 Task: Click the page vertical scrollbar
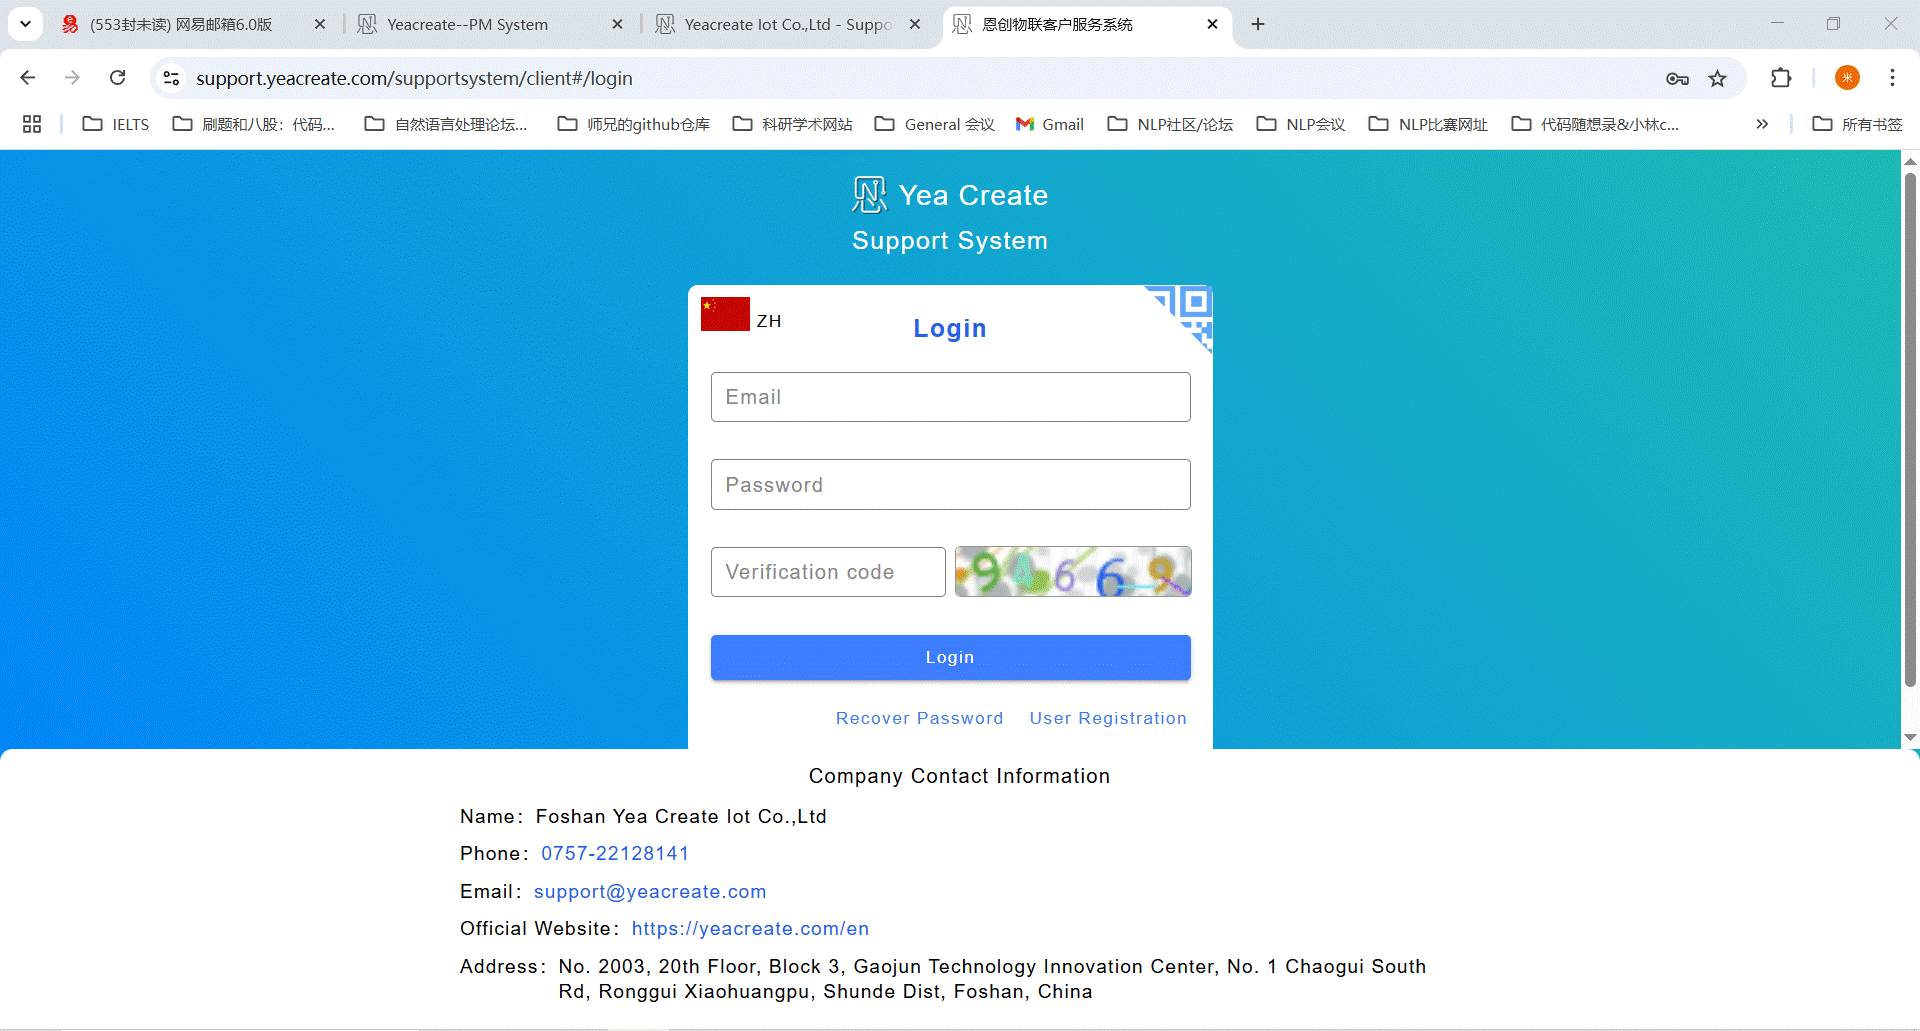coord(1910,430)
